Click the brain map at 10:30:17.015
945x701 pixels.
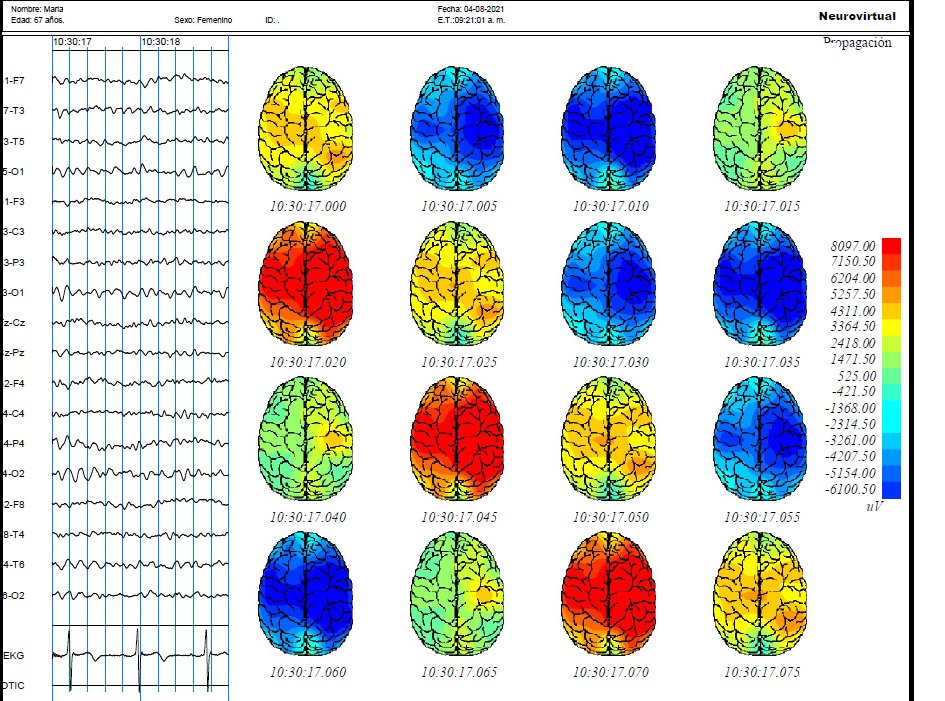click(760, 128)
